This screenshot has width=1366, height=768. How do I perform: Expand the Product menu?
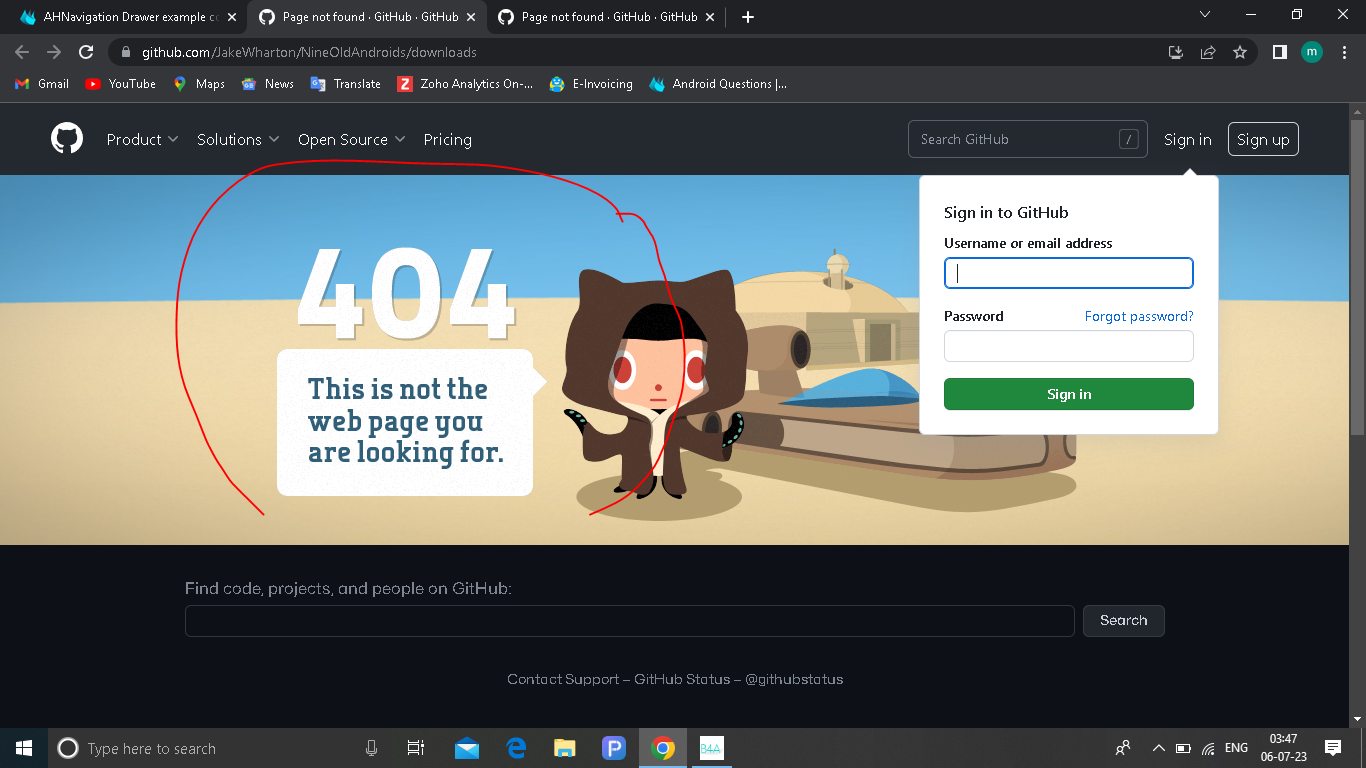[142, 140]
